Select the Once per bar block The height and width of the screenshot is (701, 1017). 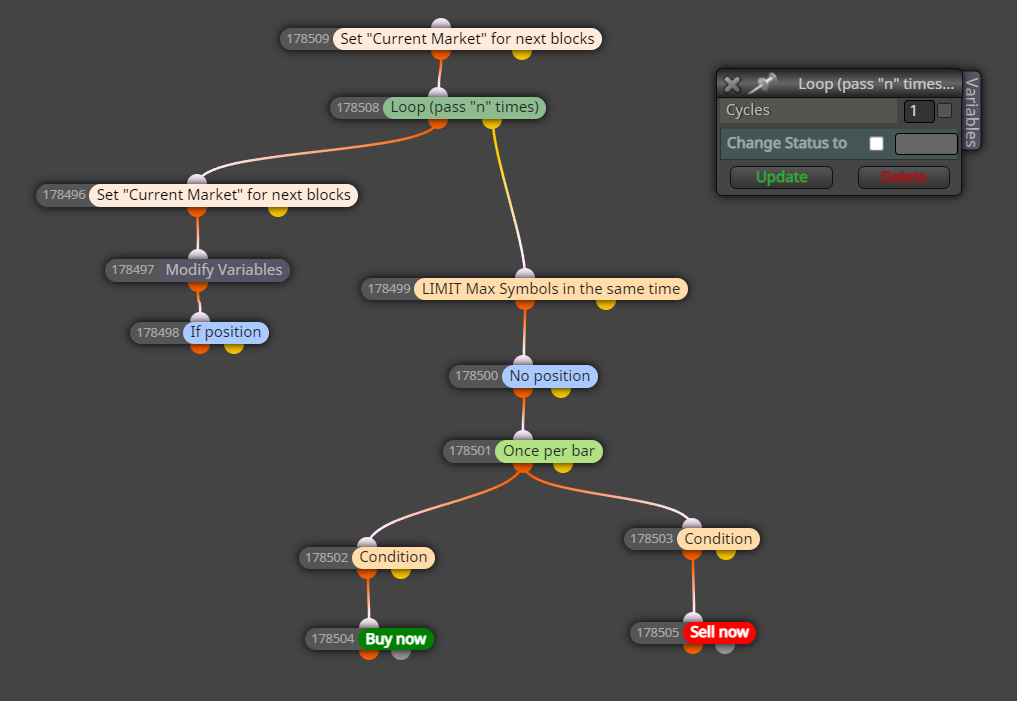click(549, 451)
